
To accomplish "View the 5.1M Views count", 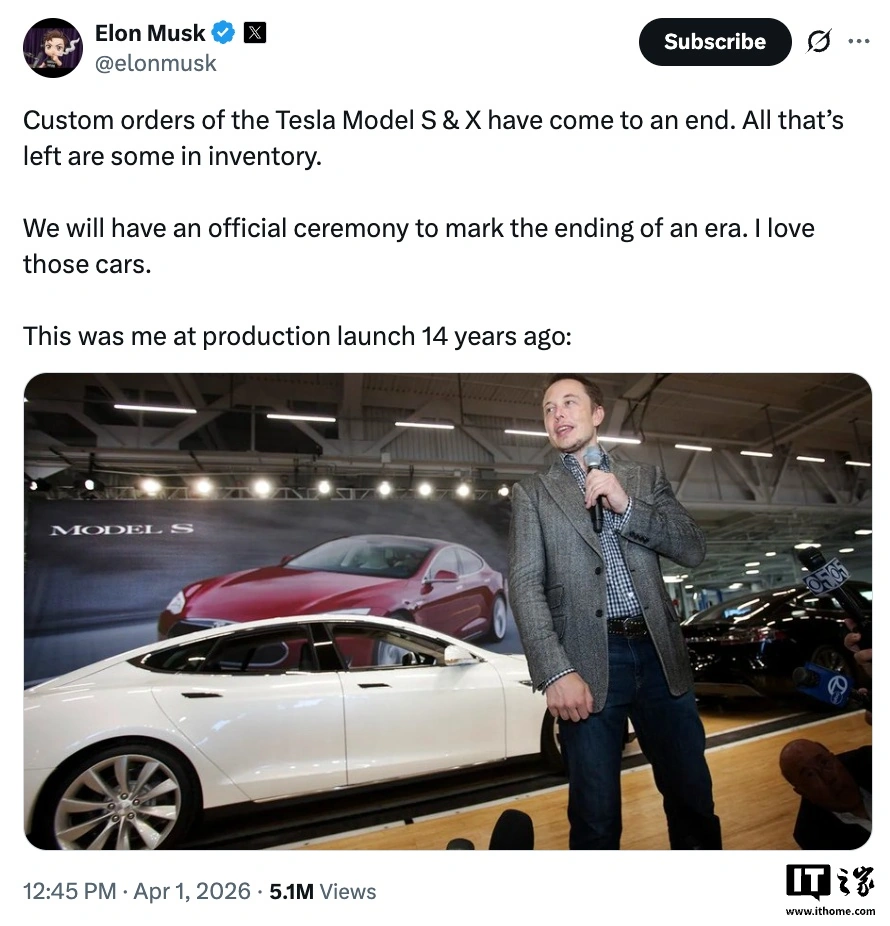I will 321,891.
